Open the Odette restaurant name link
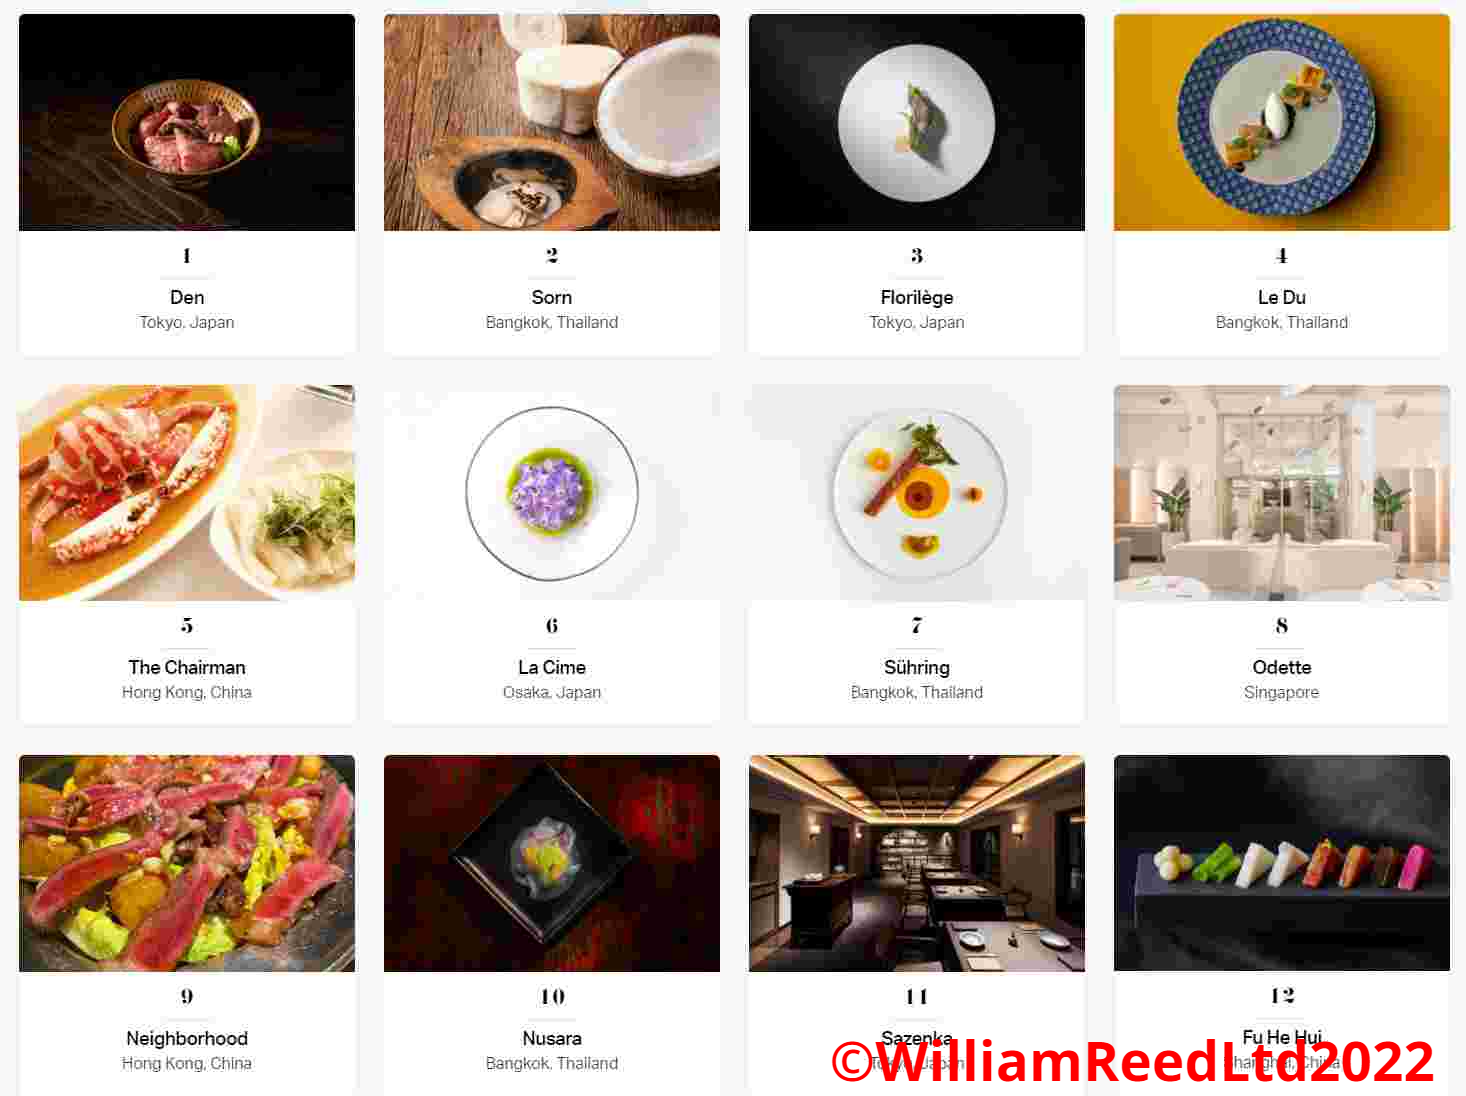The height and width of the screenshot is (1096, 1466). [1282, 667]
